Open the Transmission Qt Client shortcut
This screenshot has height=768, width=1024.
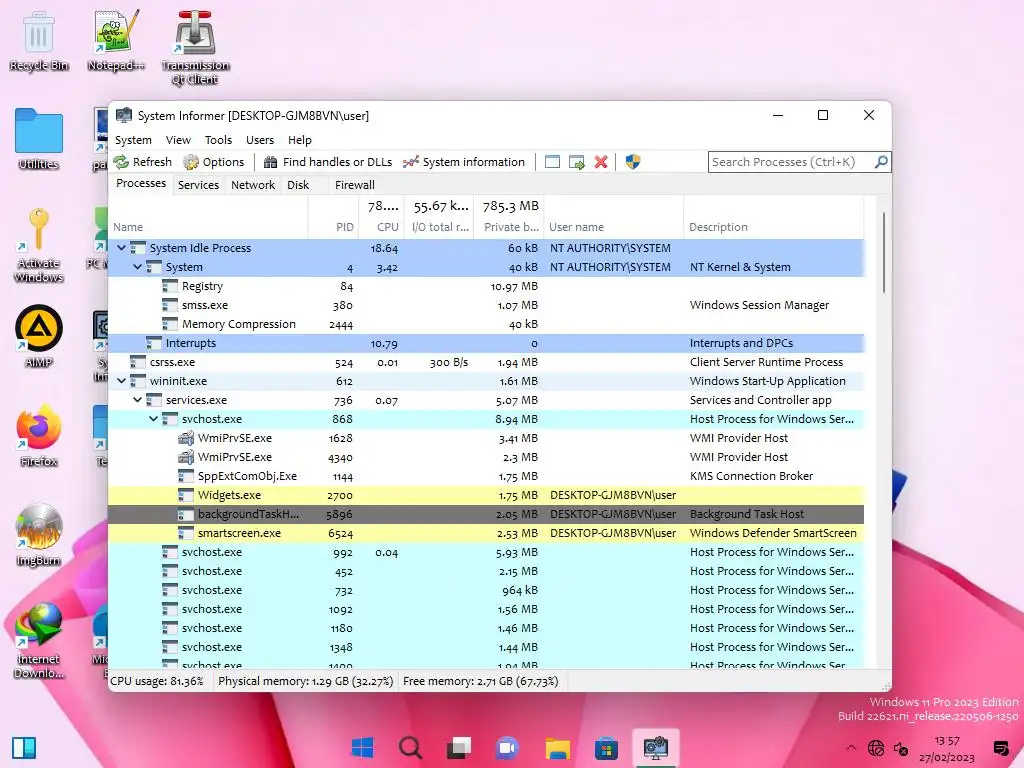click(195, 47)
